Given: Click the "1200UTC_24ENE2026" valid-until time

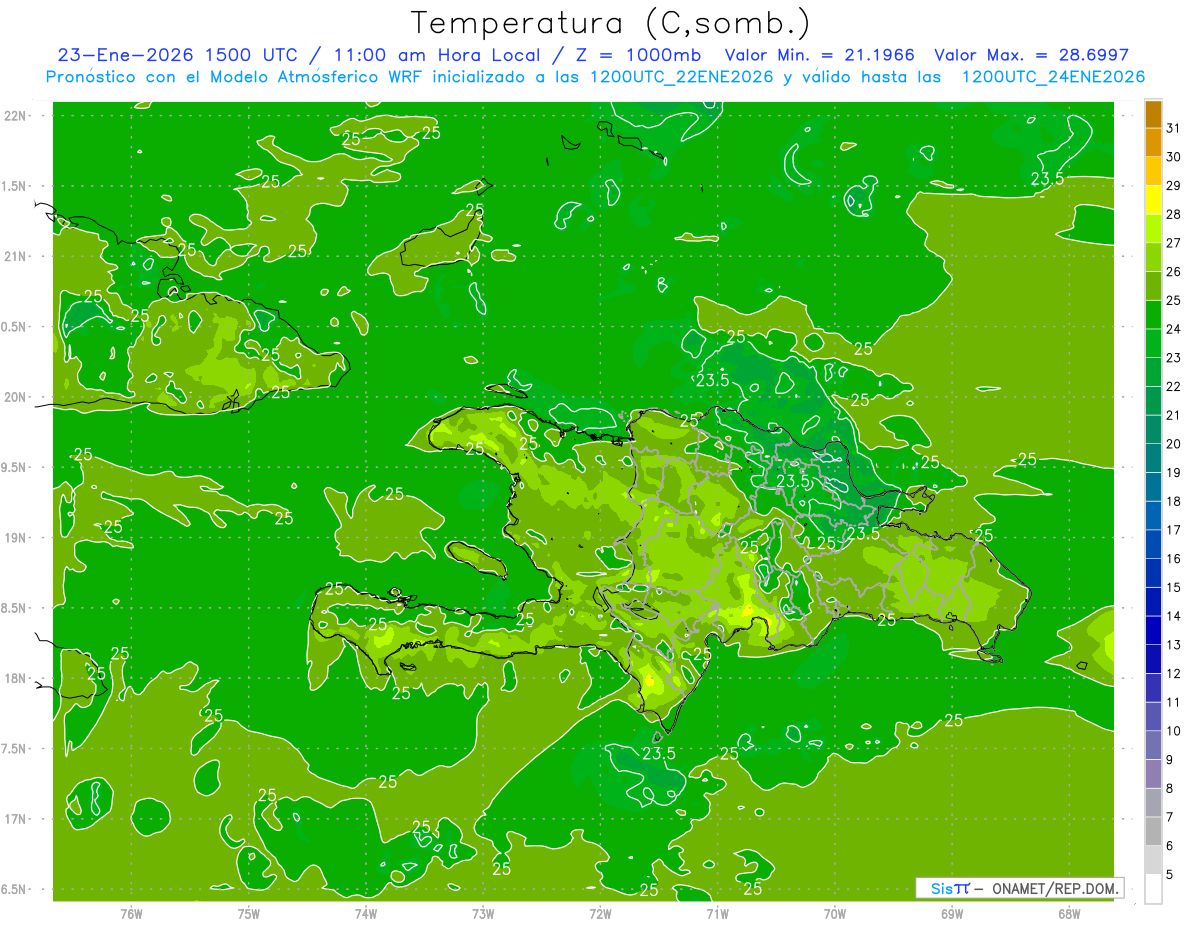Looking at the screenshot, I should point(1053,77).
